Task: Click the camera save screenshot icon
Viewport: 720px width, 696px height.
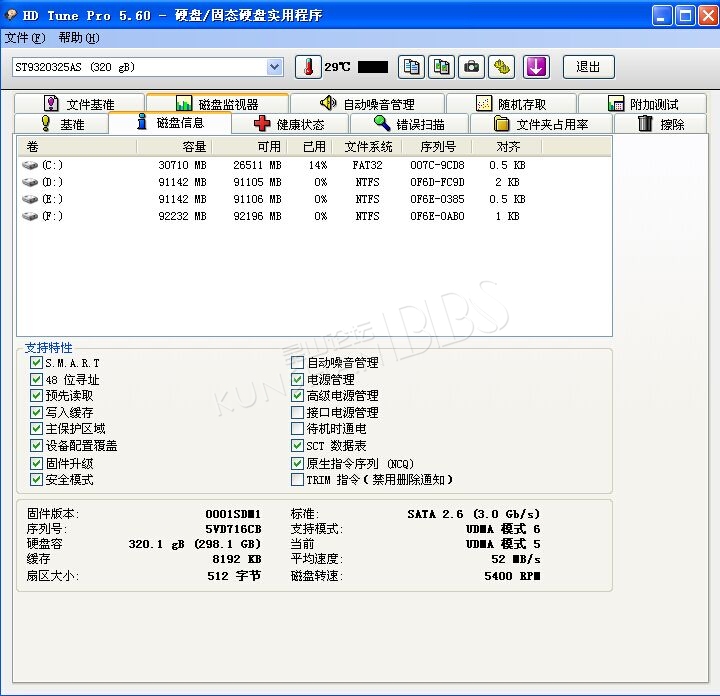Action: (x=472, y=67)
